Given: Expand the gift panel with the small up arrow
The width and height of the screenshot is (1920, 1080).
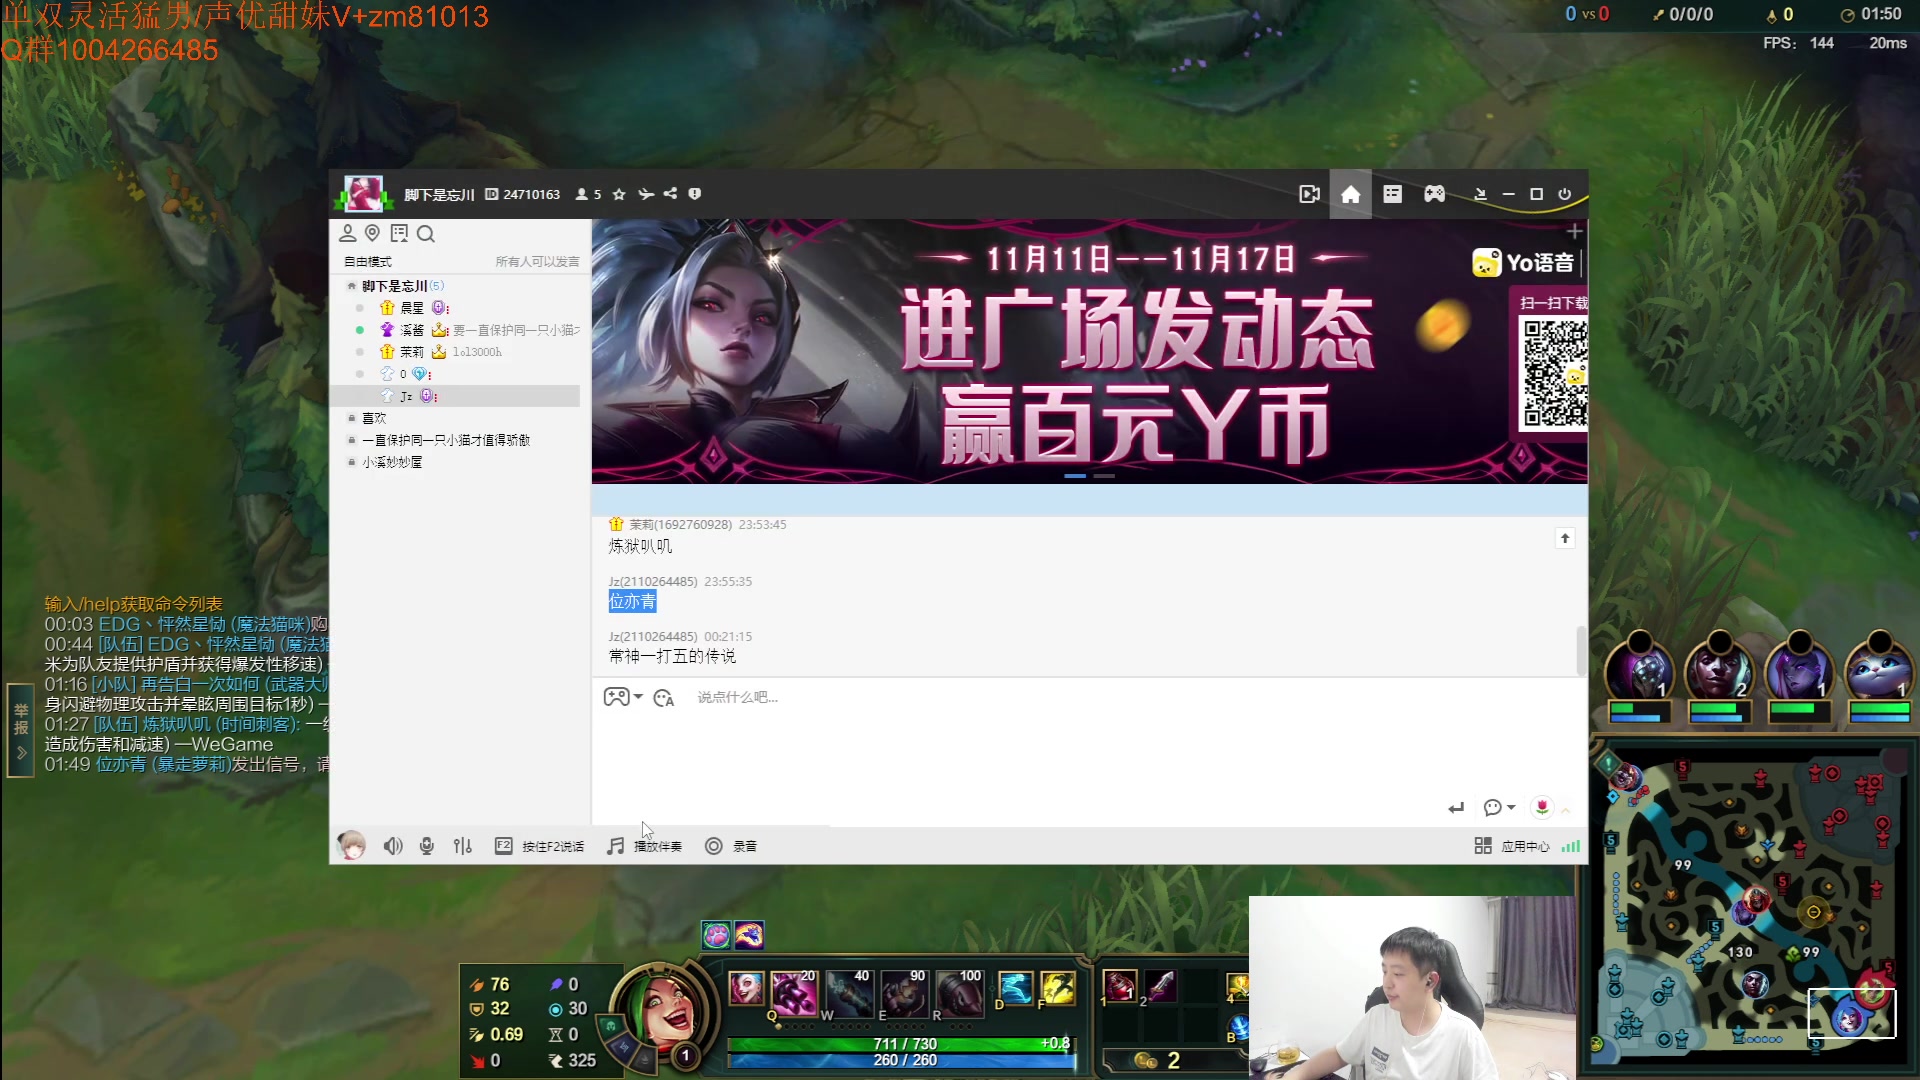Looking at the screenshot, I should [x=1566, y=809].
